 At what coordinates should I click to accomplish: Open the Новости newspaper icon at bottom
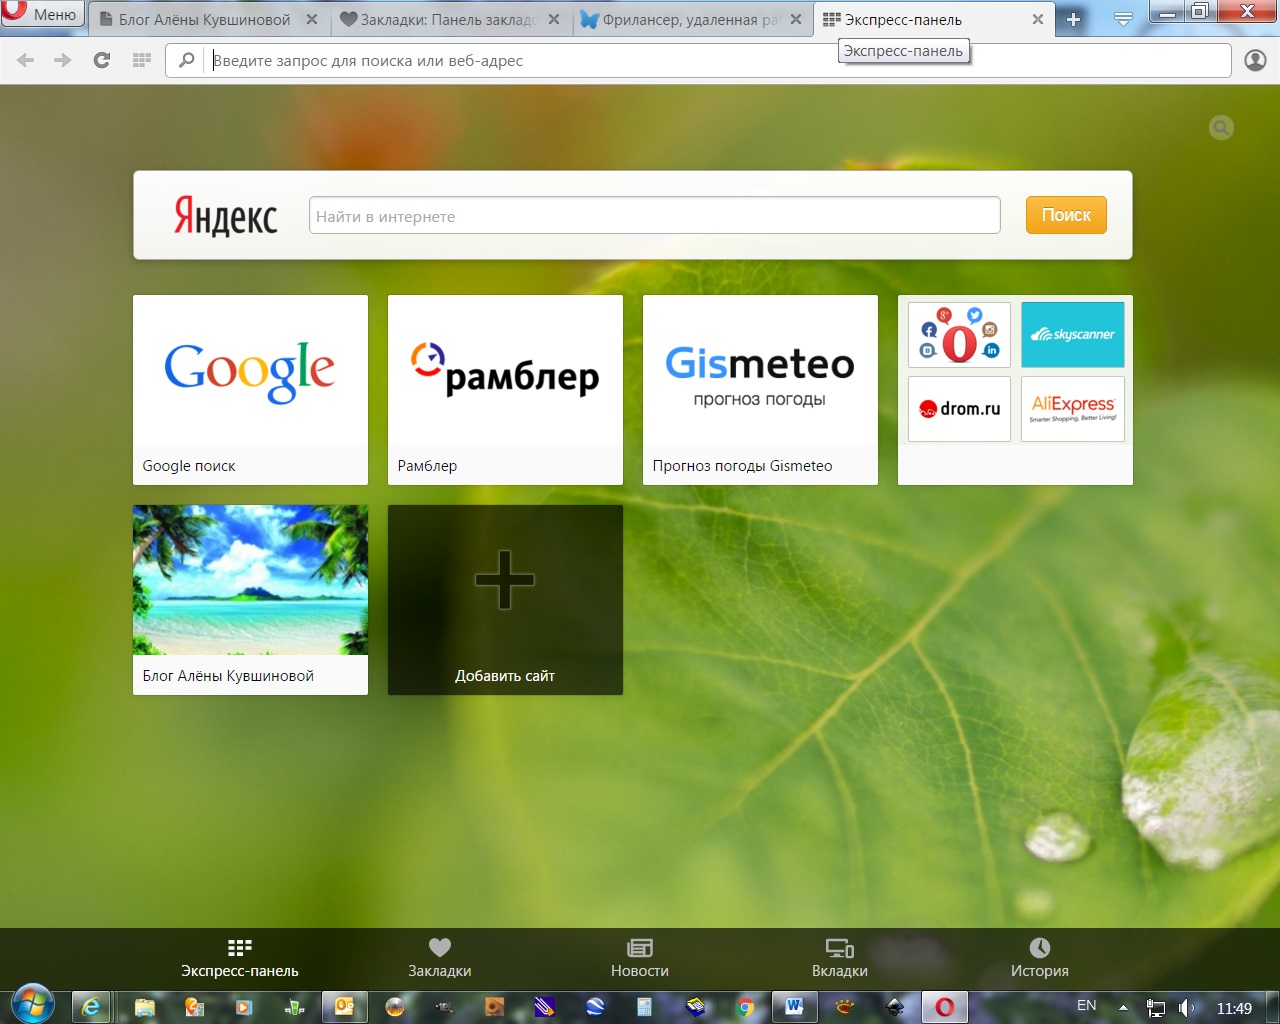coord(639,947)
